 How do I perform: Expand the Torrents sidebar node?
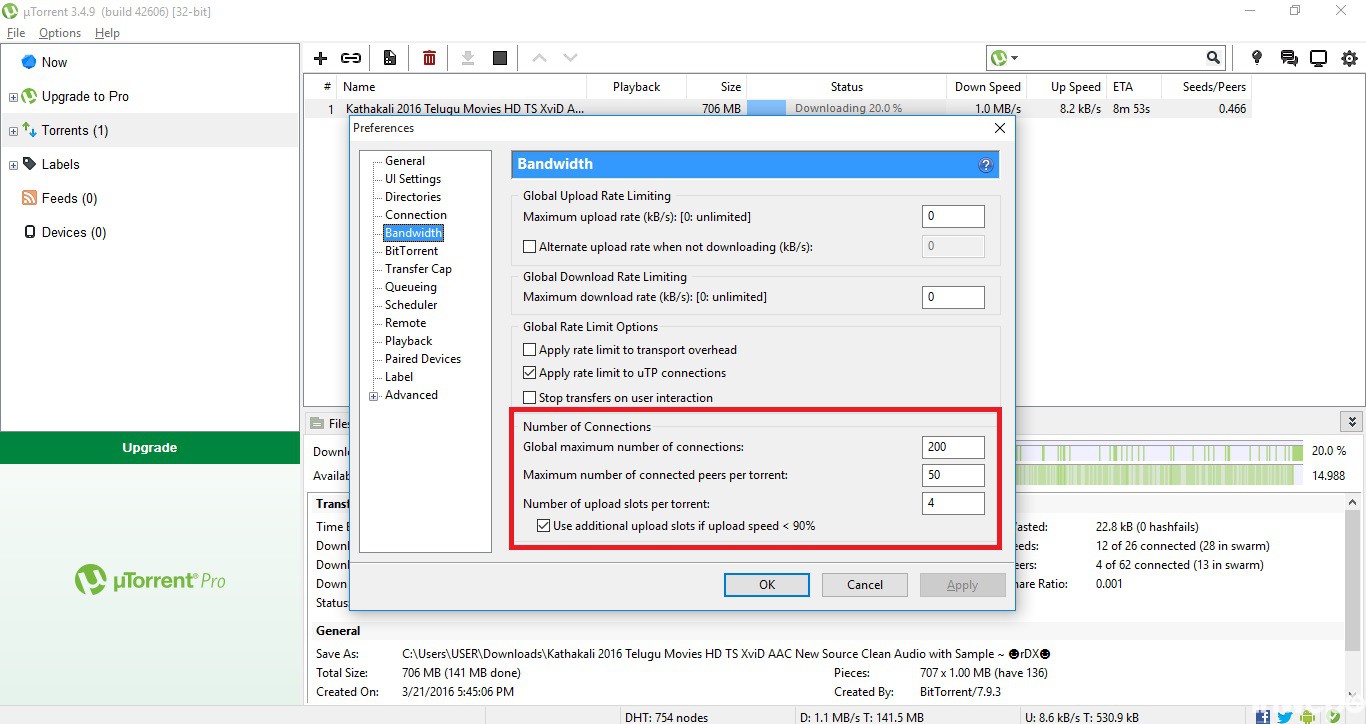pos(13,131)
